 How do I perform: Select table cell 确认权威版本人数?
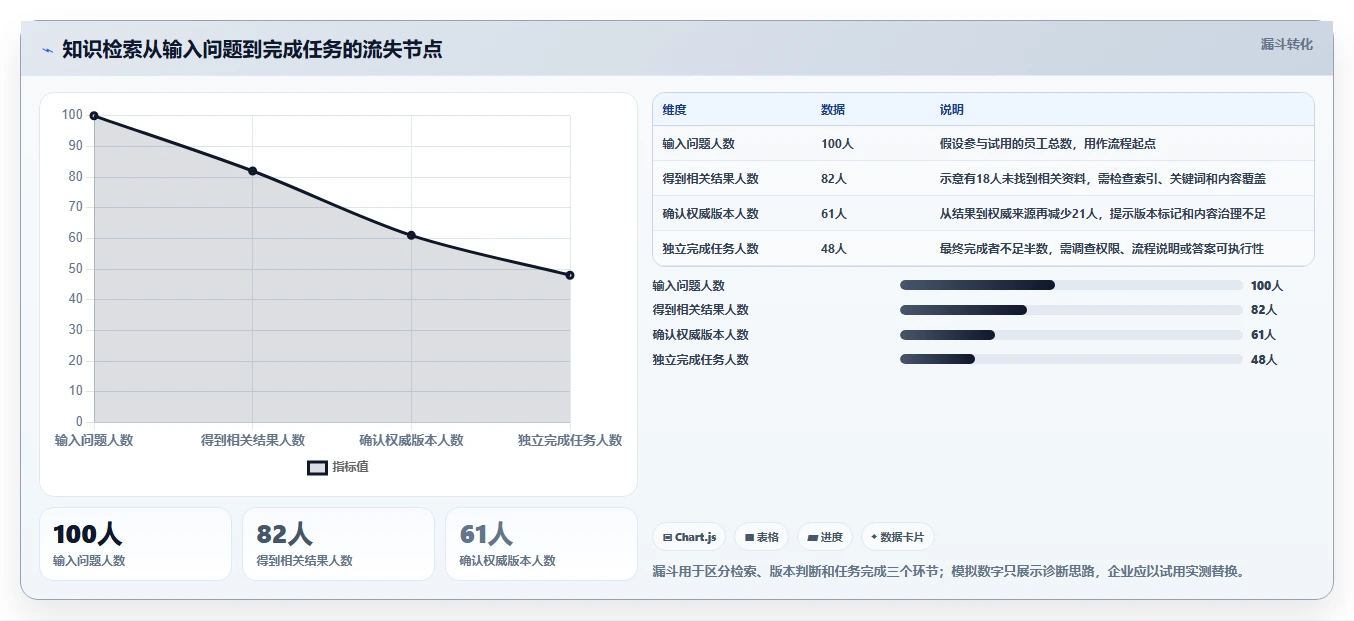[710, 214]
